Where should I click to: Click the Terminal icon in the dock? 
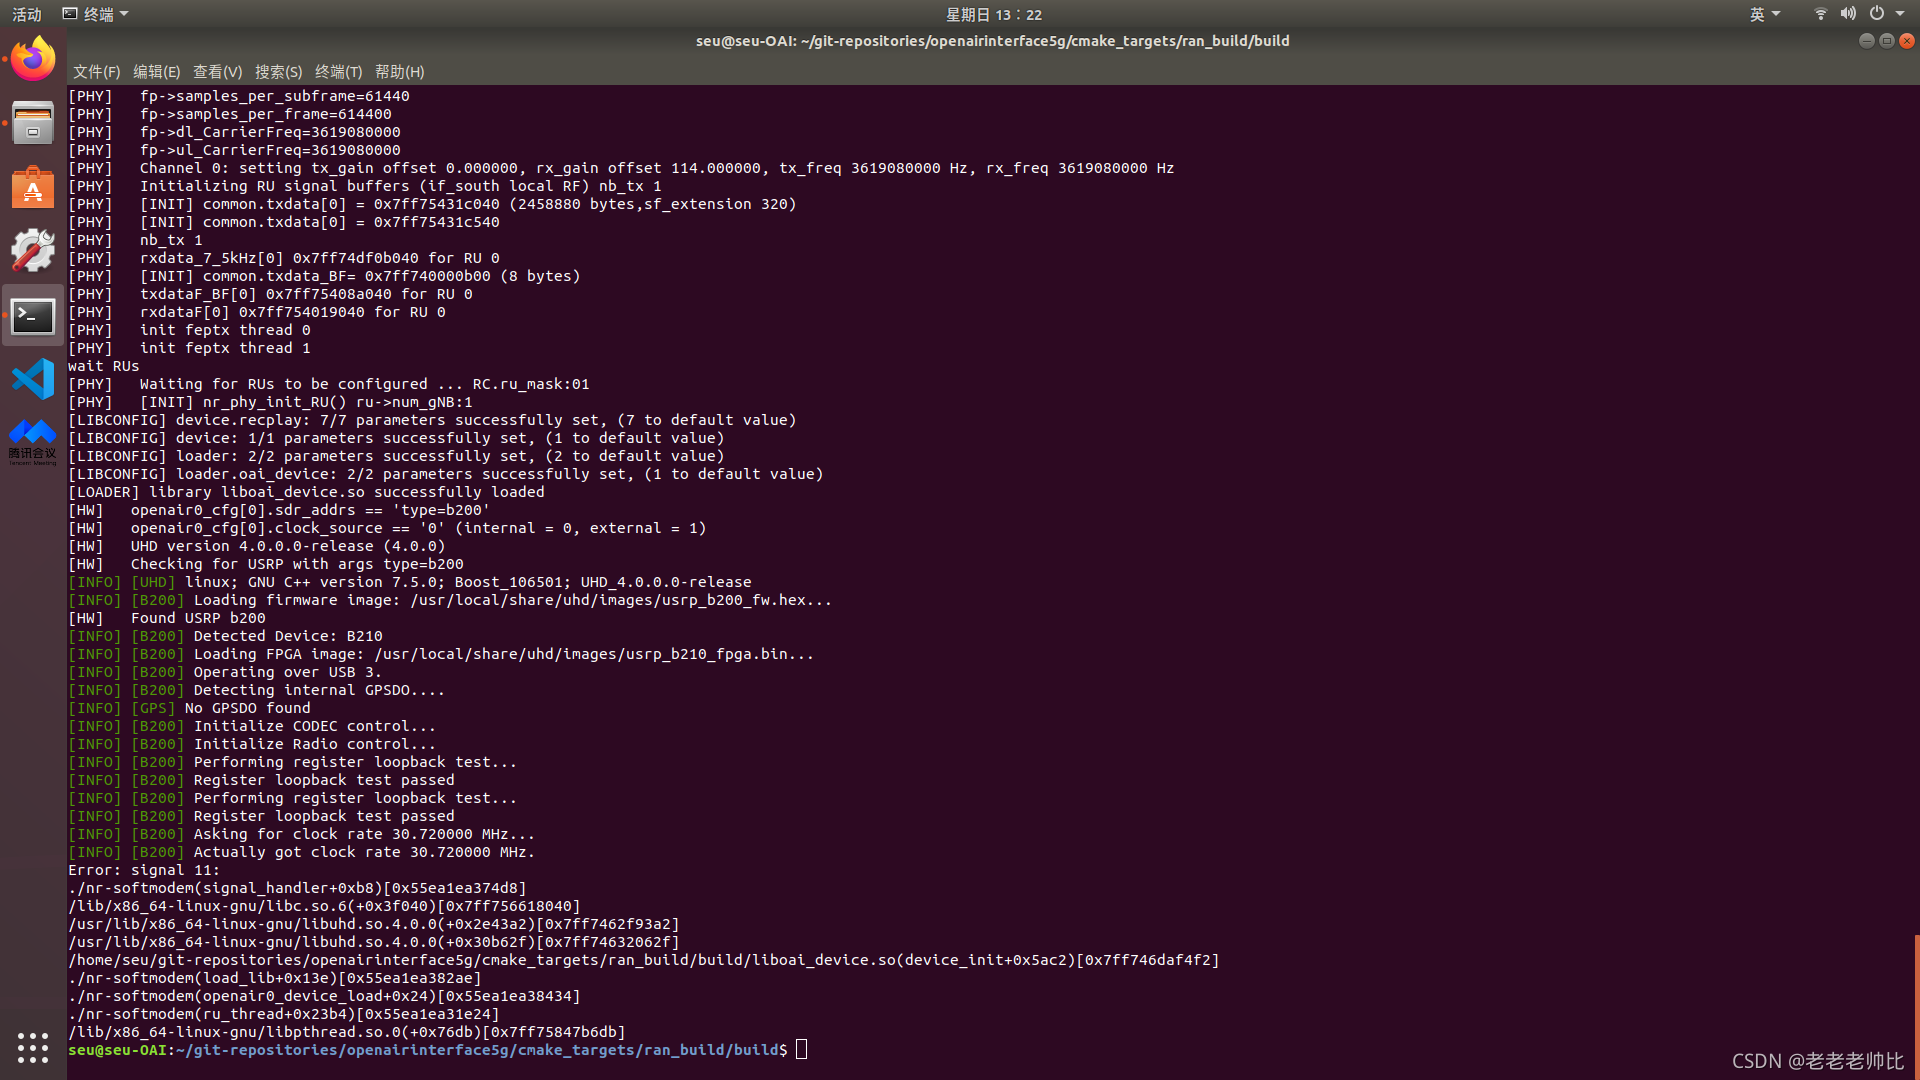[33, 316]
